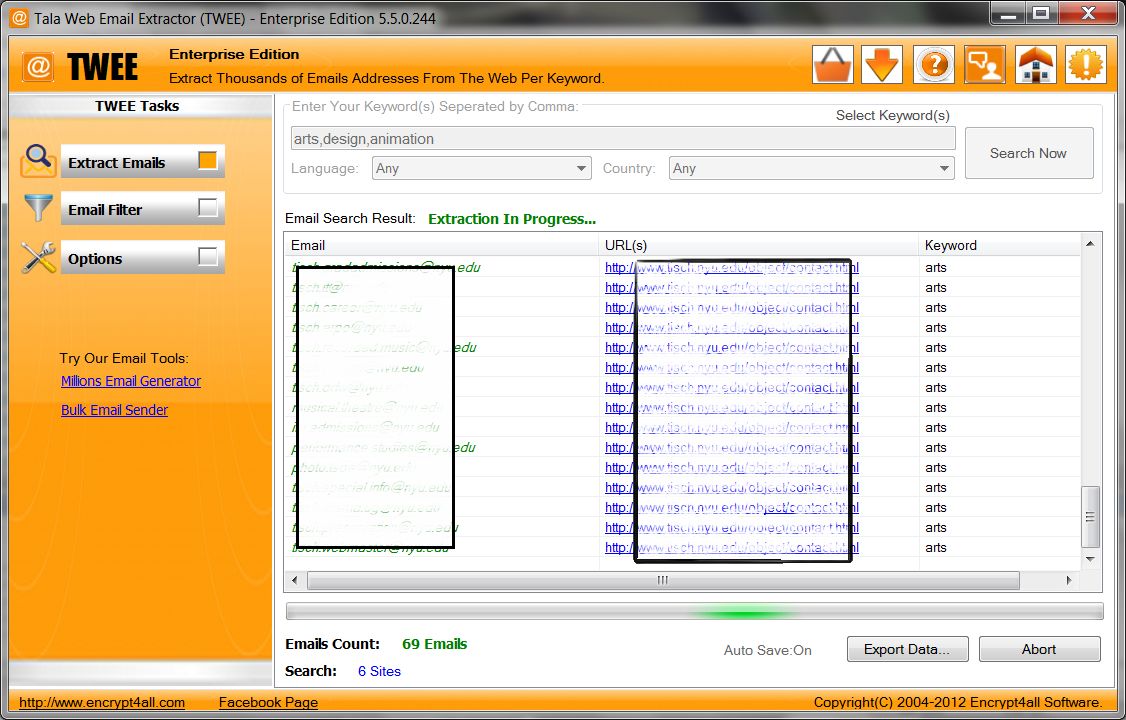Visit the http://www.encrypt4all.com link
1126x720 pixels.
pos(102,702)
